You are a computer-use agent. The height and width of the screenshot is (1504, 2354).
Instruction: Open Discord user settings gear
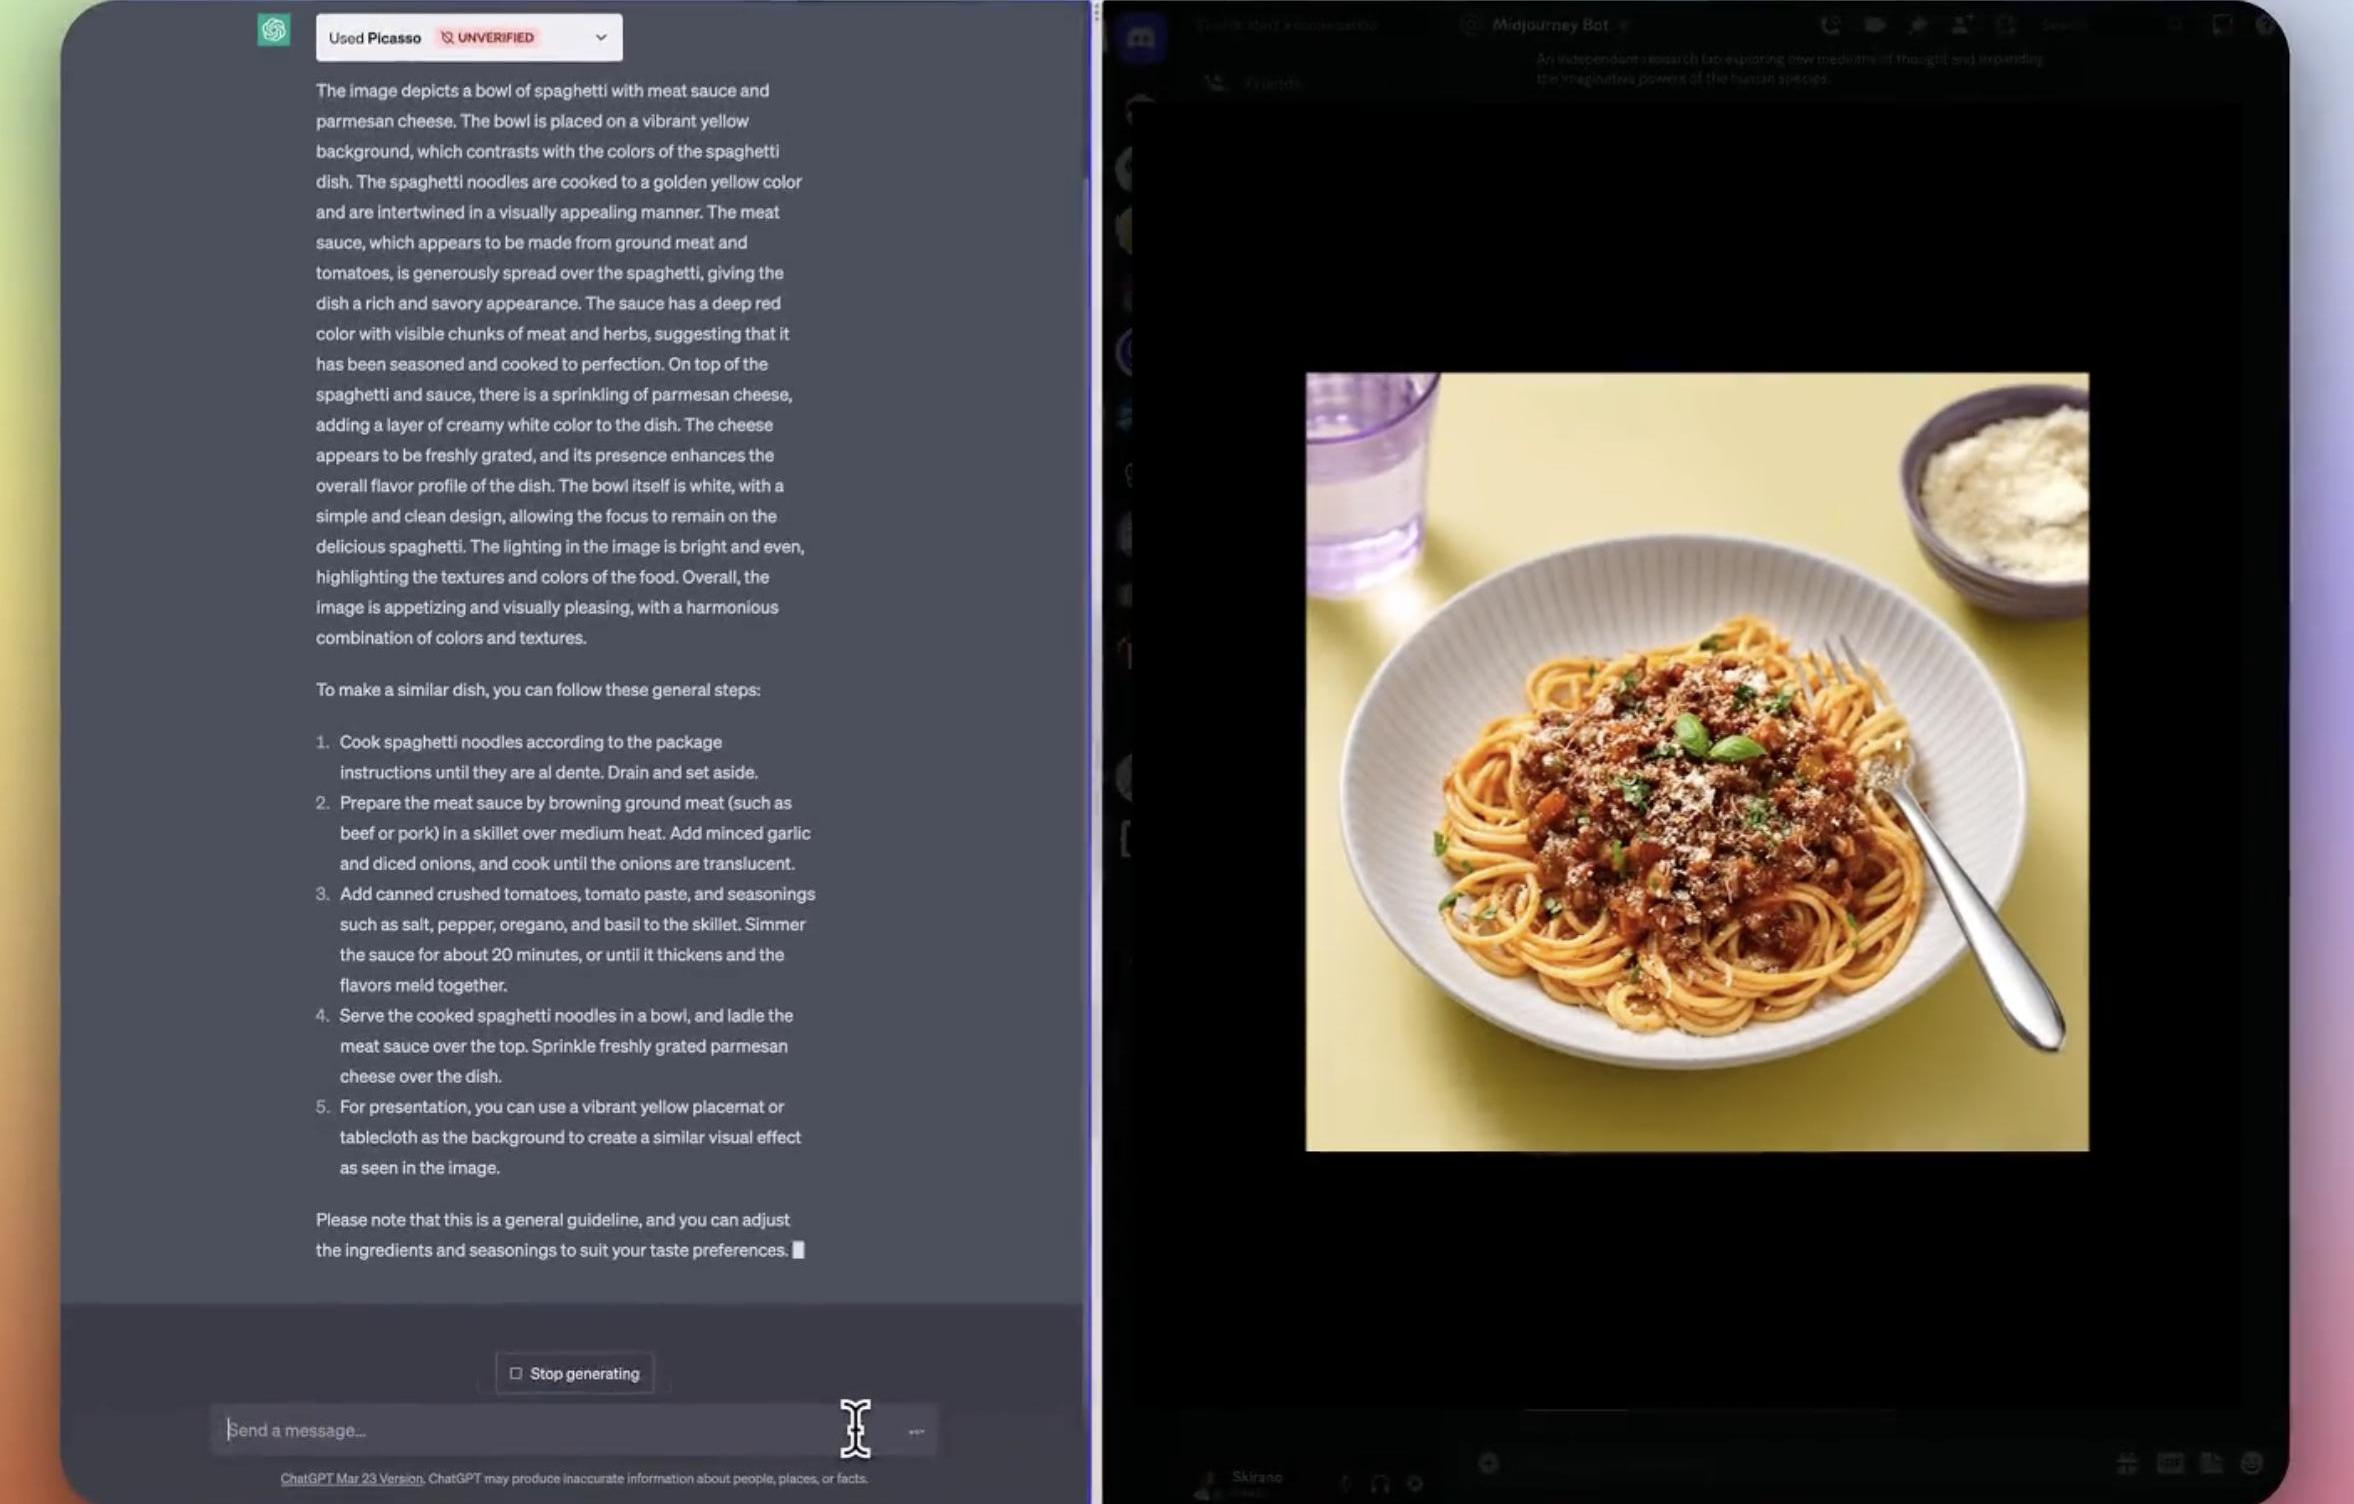pos(1415,1484)
